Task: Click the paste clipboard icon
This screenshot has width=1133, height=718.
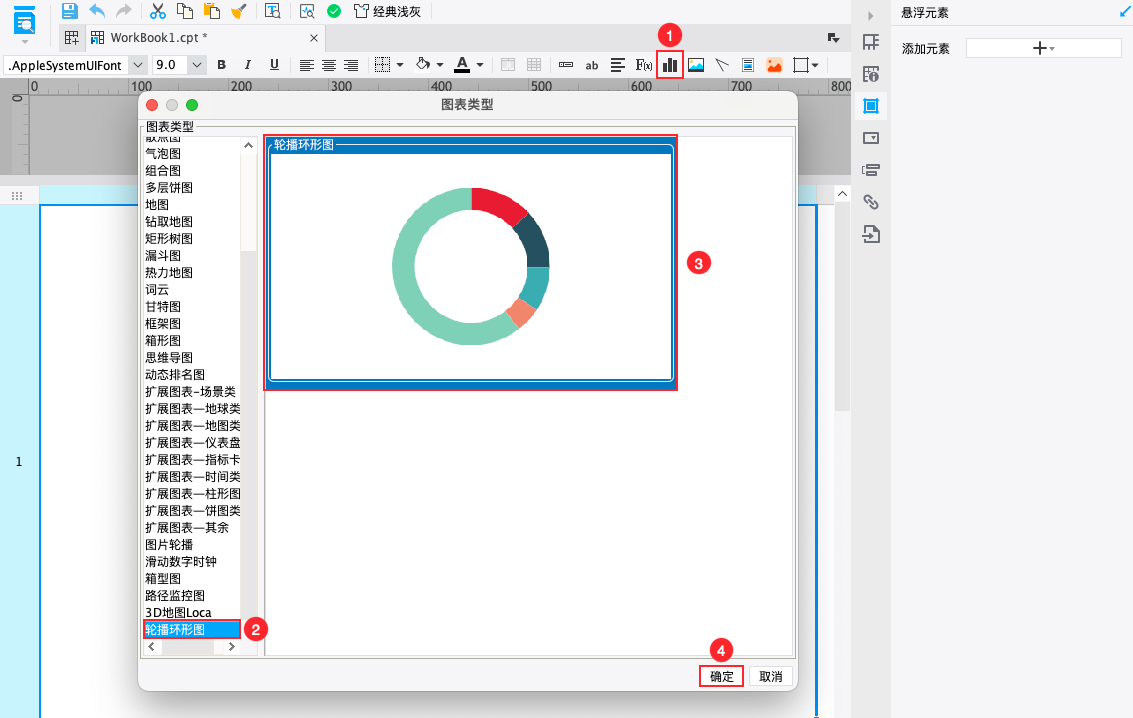Action: (212, 11)
